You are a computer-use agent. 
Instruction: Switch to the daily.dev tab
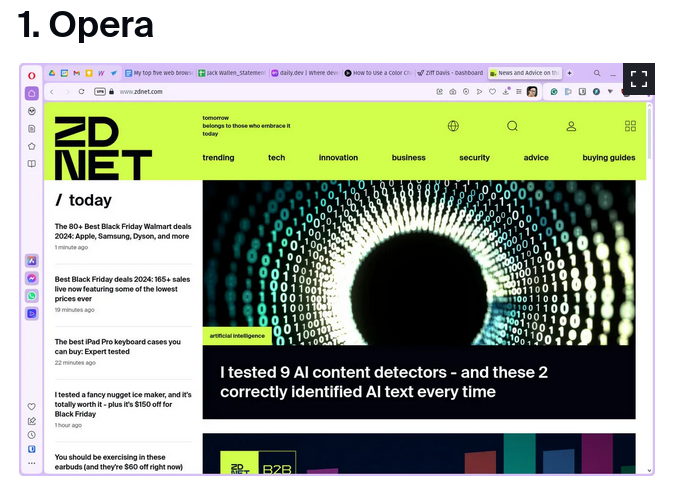point(305,73)
